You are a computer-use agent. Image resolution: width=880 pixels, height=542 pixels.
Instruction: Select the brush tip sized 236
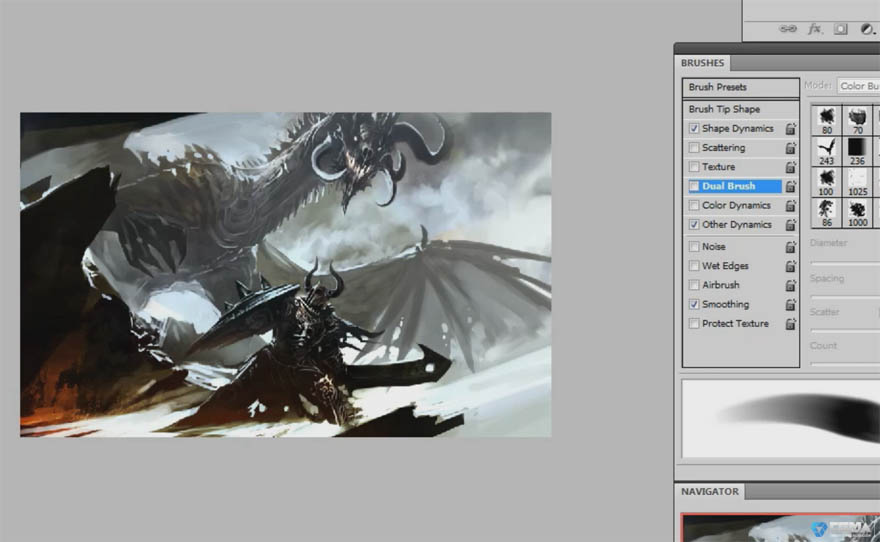[x=857, y=151]
